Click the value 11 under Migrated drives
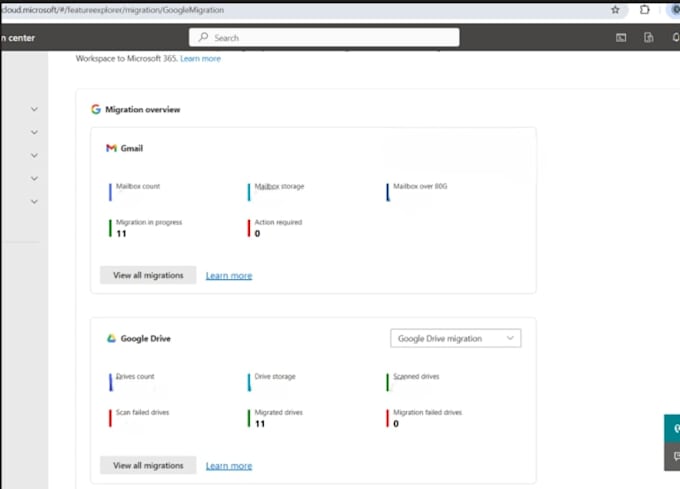This screenshot has height=489, width=680. click(260, 424)
